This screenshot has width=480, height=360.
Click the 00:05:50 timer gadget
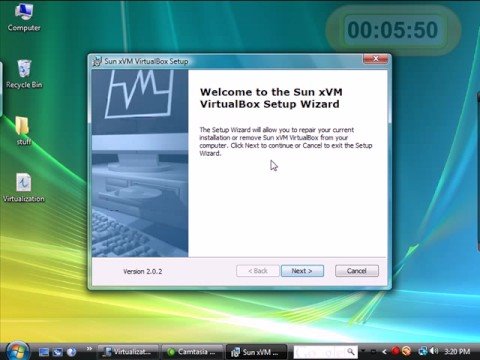393,30
